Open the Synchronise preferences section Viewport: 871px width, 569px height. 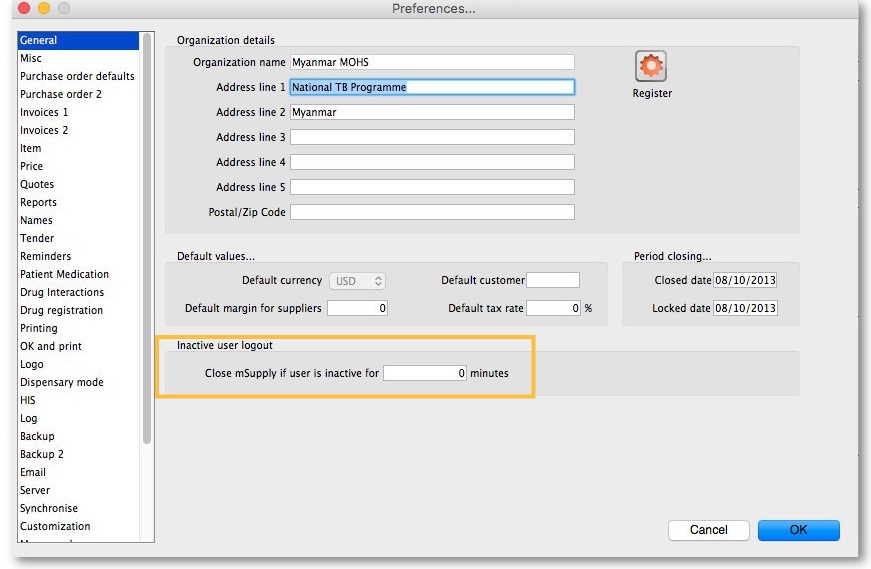tap(49, 508)
